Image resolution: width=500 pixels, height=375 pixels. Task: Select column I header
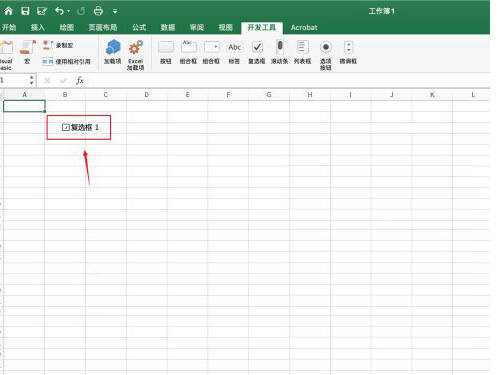tap(351, 95)
